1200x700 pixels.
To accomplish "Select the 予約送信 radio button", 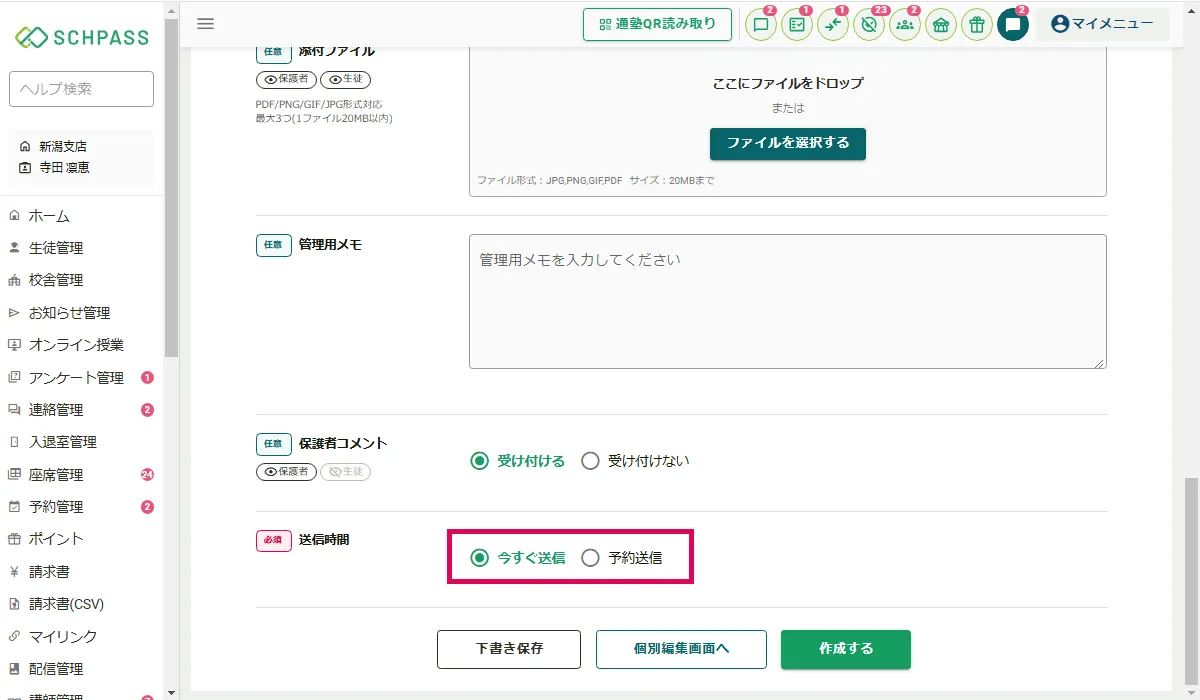I will tap(590, 558).
